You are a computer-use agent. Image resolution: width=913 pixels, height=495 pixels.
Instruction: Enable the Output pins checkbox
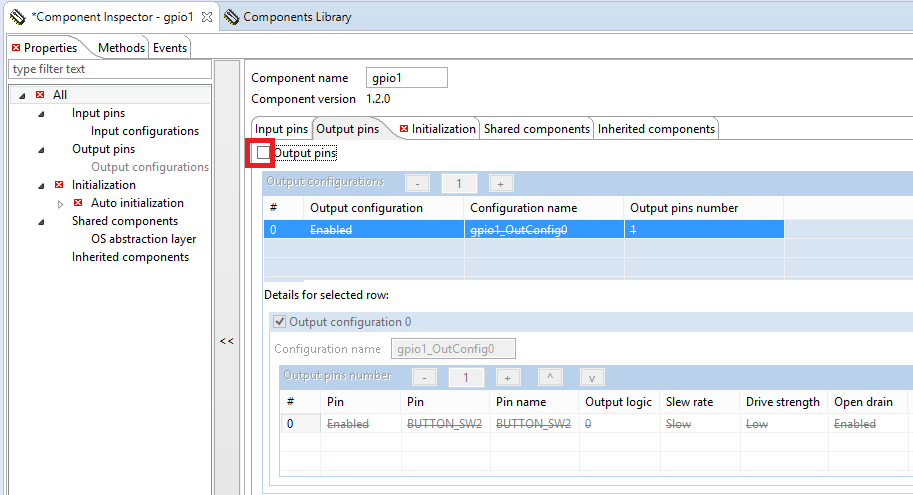[x=262, y=153]
